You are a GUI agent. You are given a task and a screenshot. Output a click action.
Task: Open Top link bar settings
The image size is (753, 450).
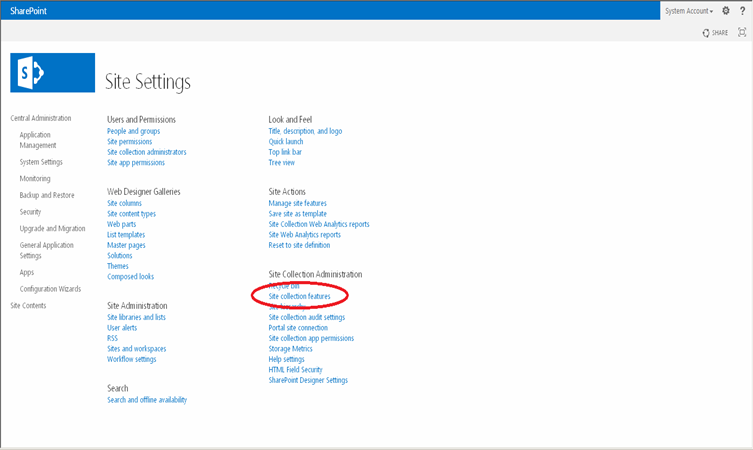coord(285,152)
